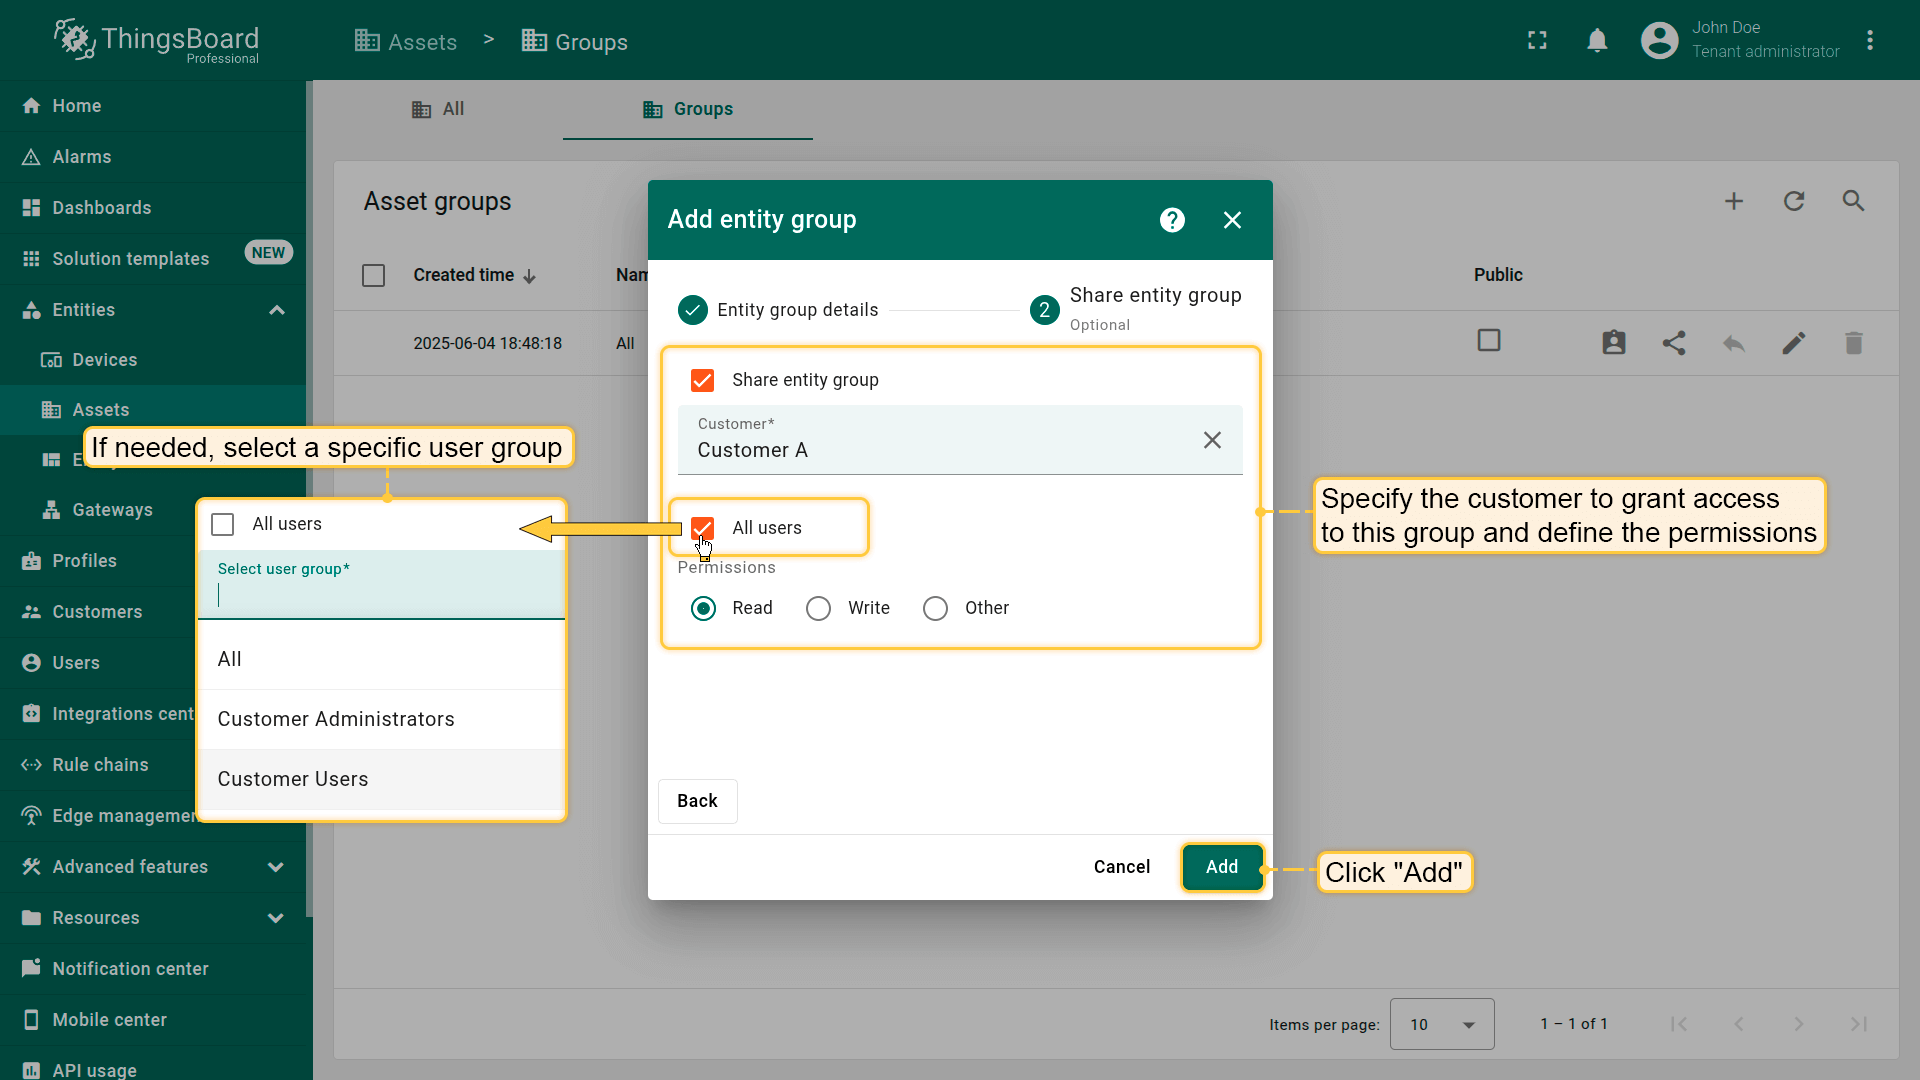Click the share group icon in row
Screen dimensions: 1920x1080
point(1673,343)
